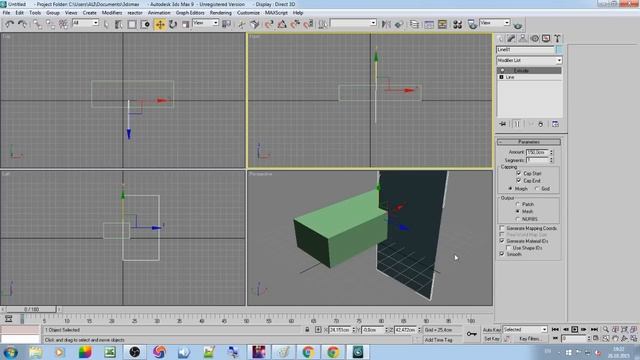
Task: Activate the Select and Rotate tool
Action: (x=173, y=24)
